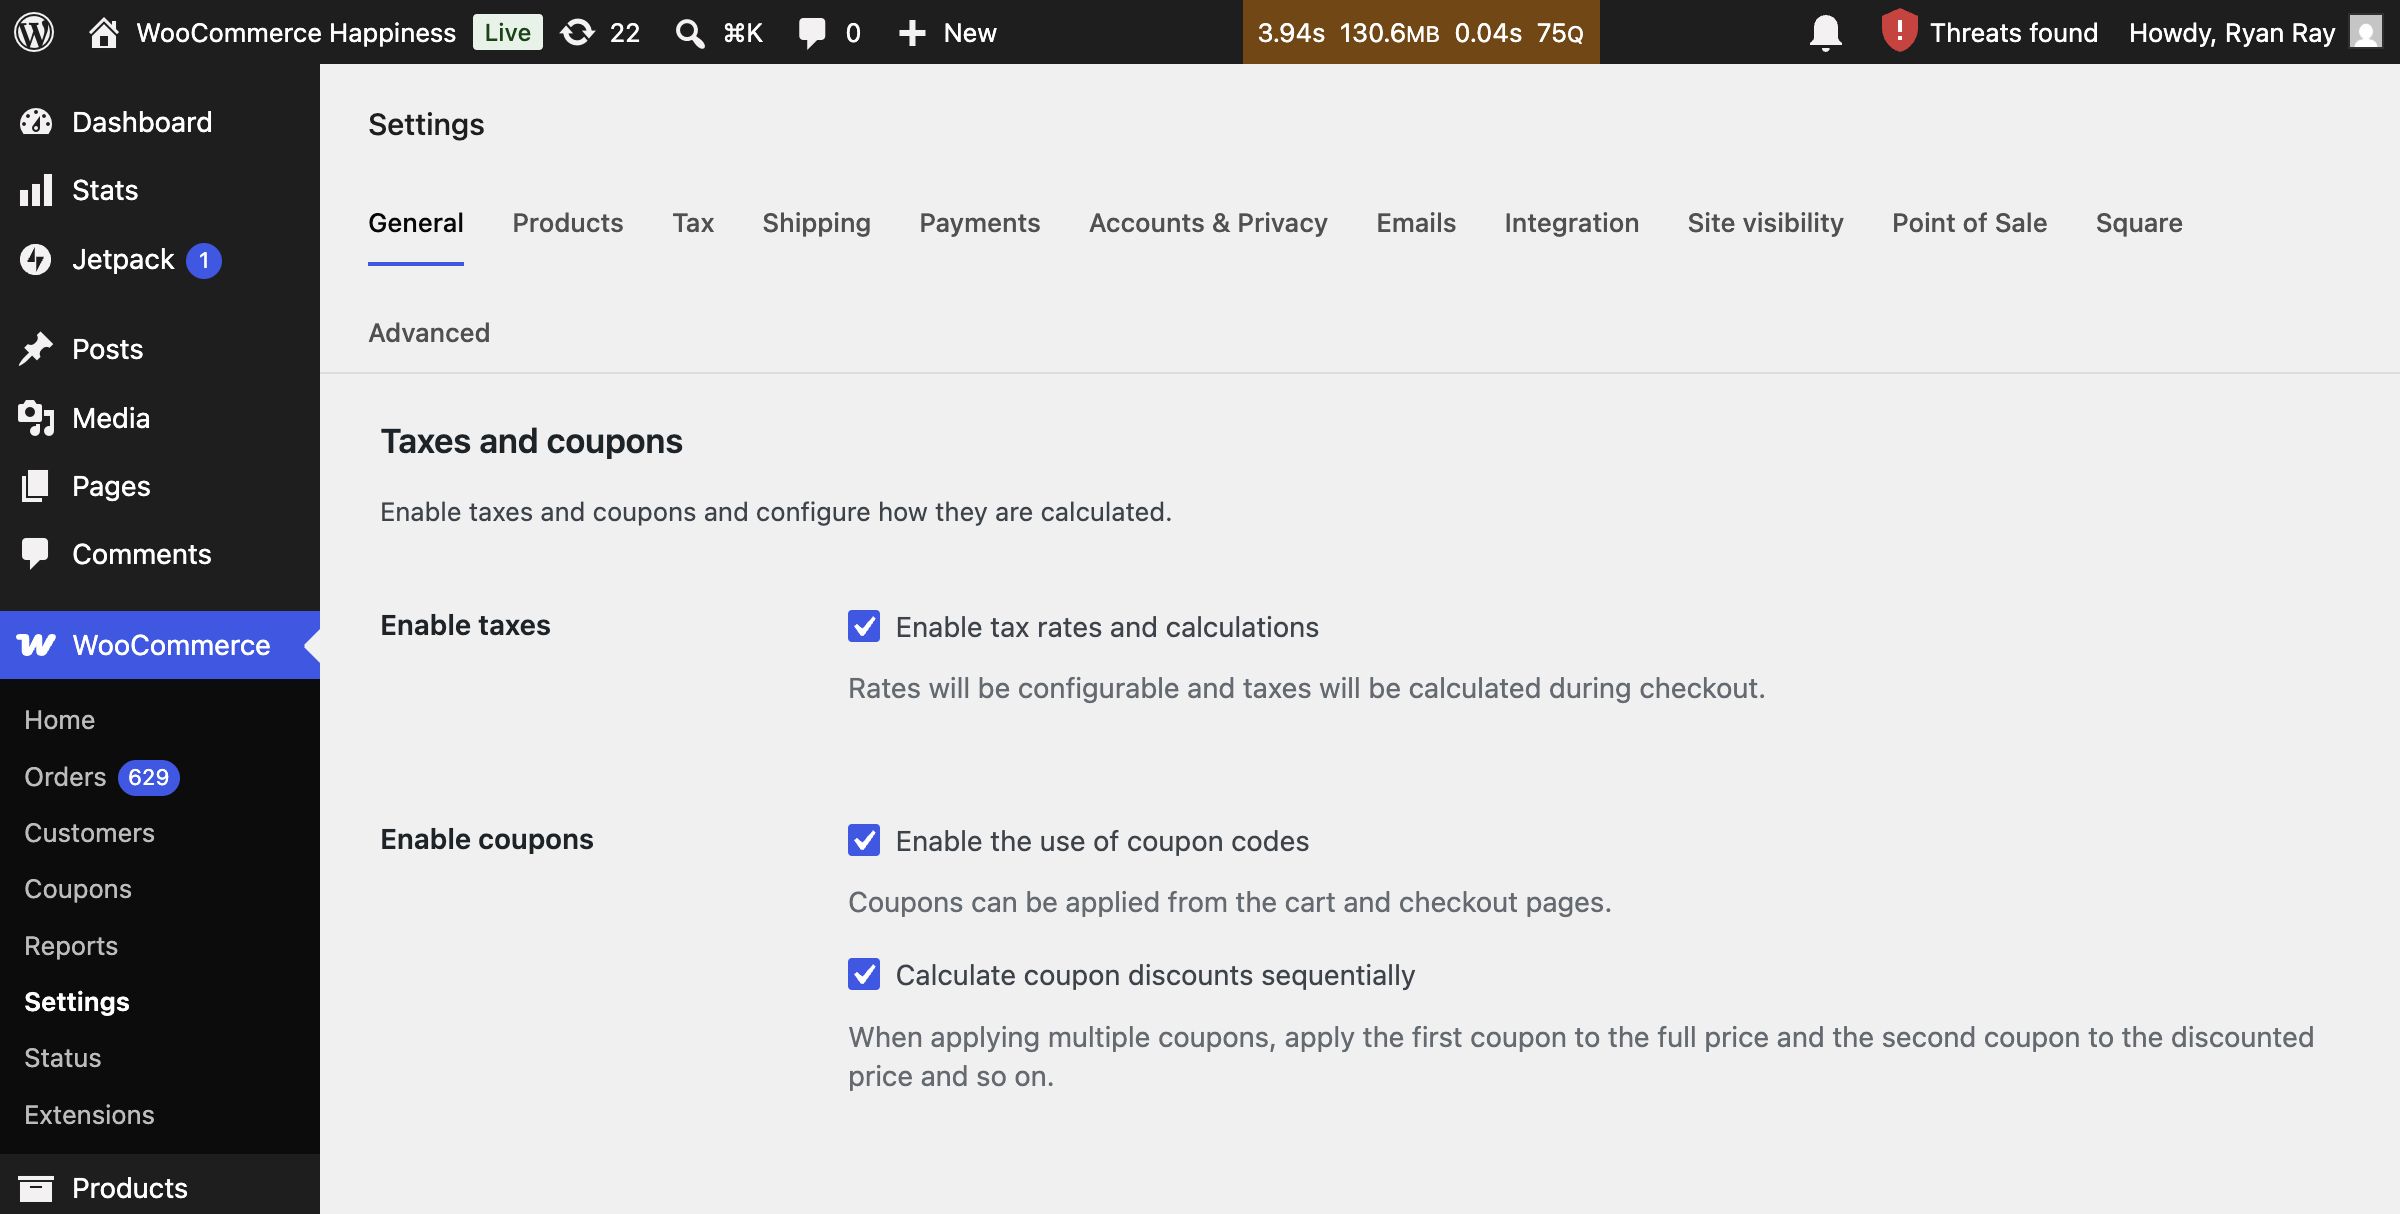Click the Products label in sidebar menu

click(130, 1188)
